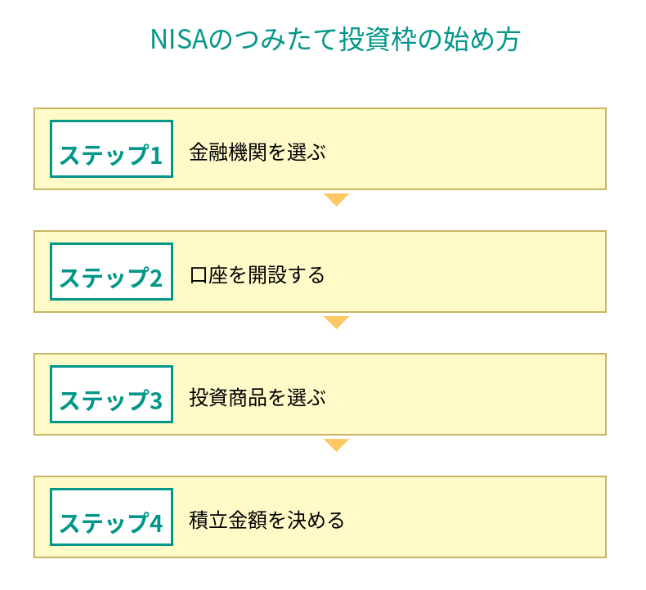Click the 口座を開設する text

(258, 275)
